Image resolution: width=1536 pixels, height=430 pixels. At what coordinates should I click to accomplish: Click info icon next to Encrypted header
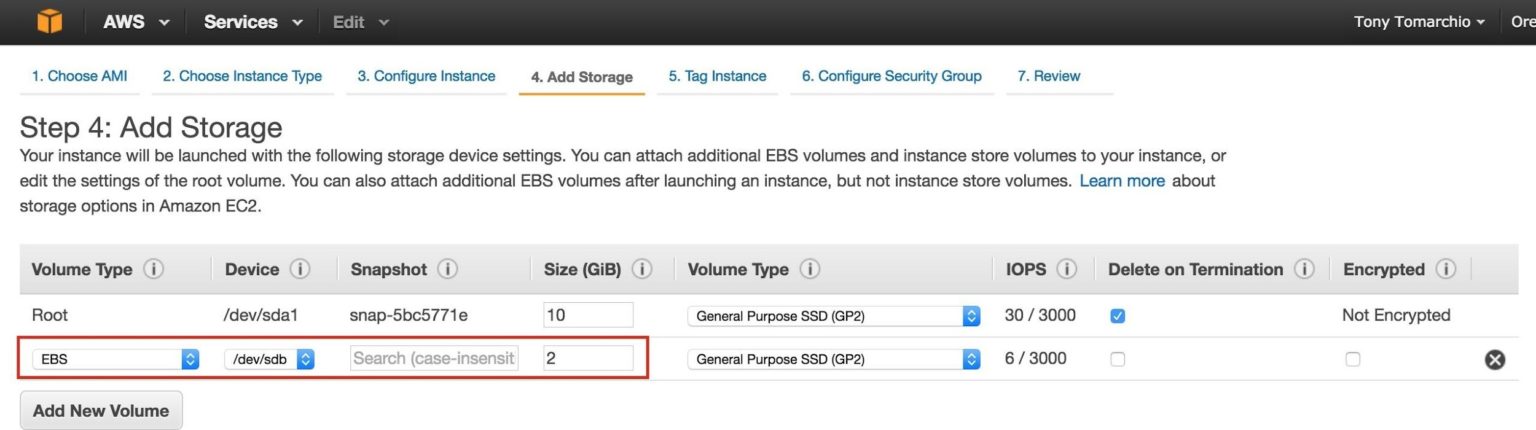click(1446, 270)
